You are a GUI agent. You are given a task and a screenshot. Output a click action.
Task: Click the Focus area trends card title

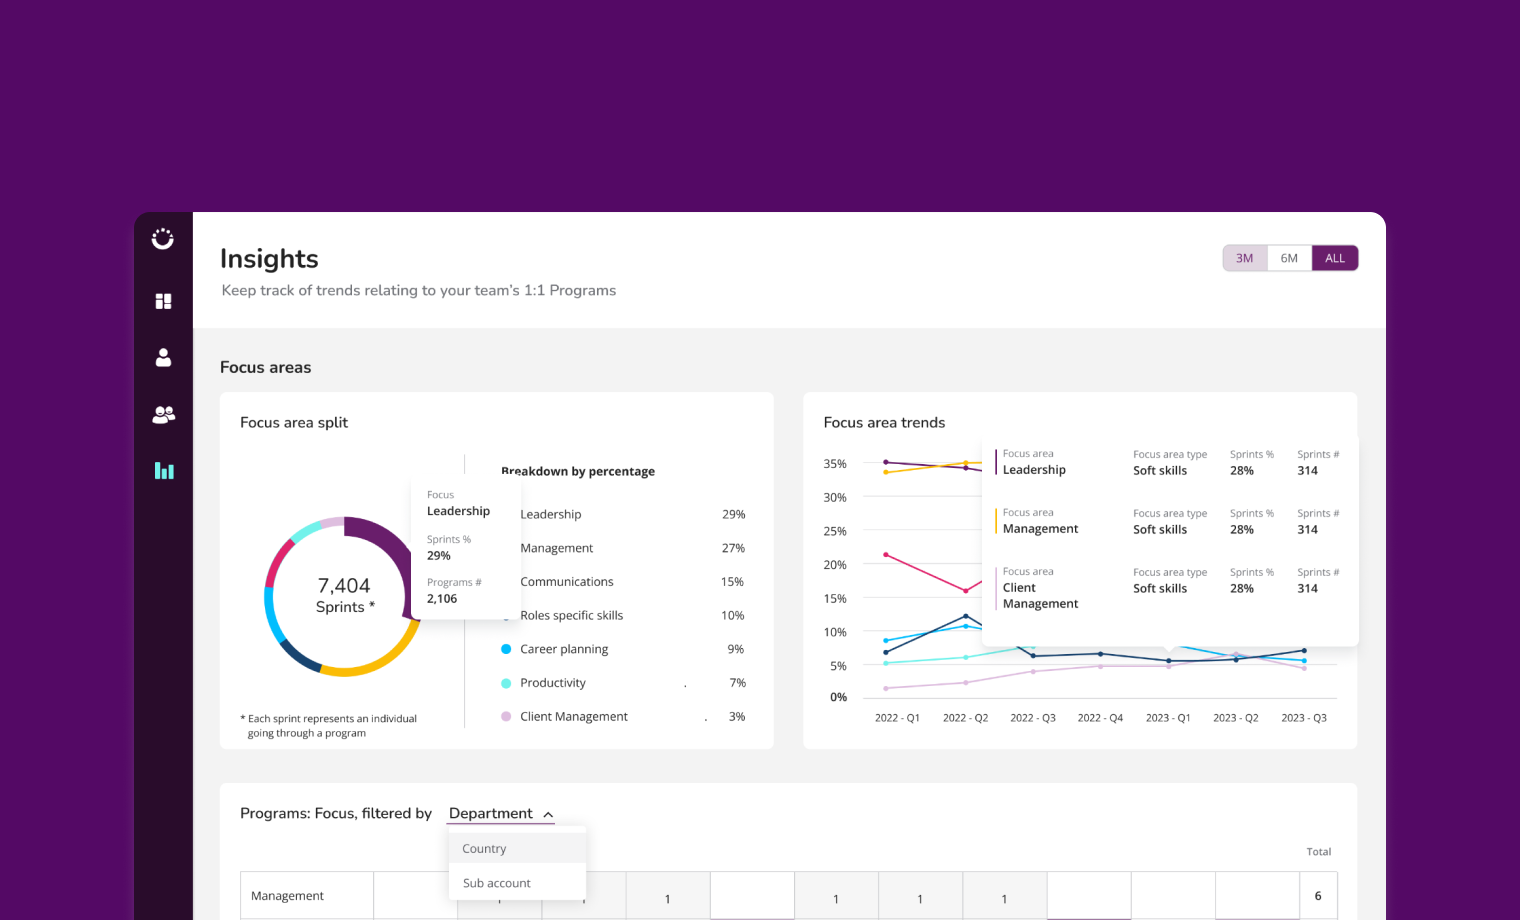pyautogui.click(x=884, y=422)
